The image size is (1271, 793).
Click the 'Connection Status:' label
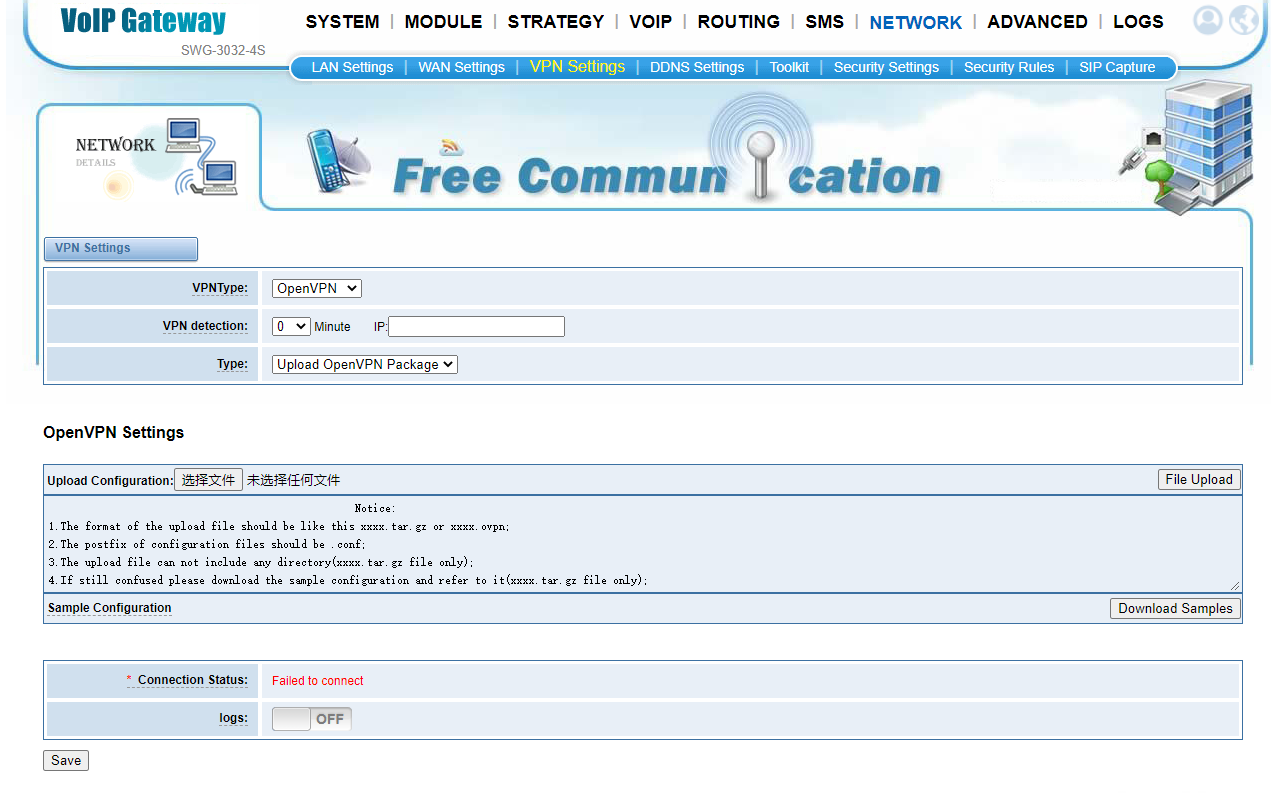click(x=193, y=680)
